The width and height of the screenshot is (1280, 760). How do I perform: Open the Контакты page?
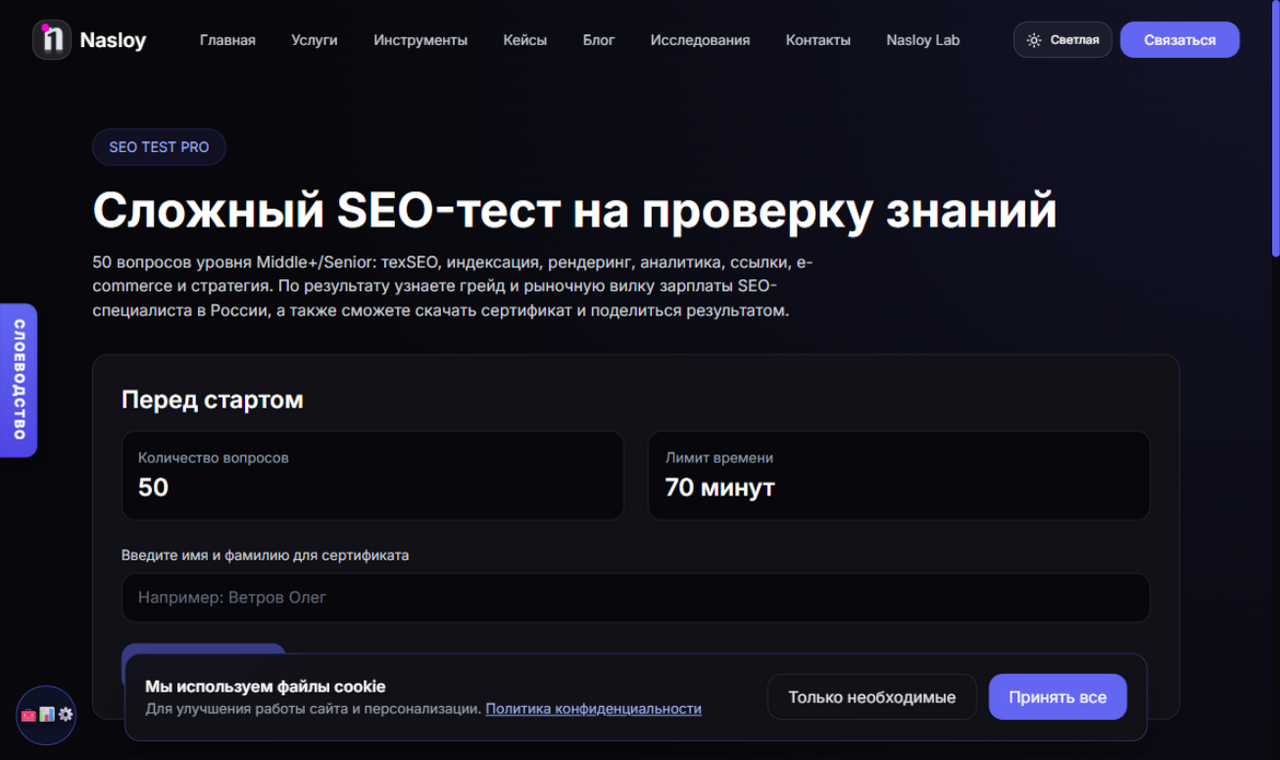(818, 40)
